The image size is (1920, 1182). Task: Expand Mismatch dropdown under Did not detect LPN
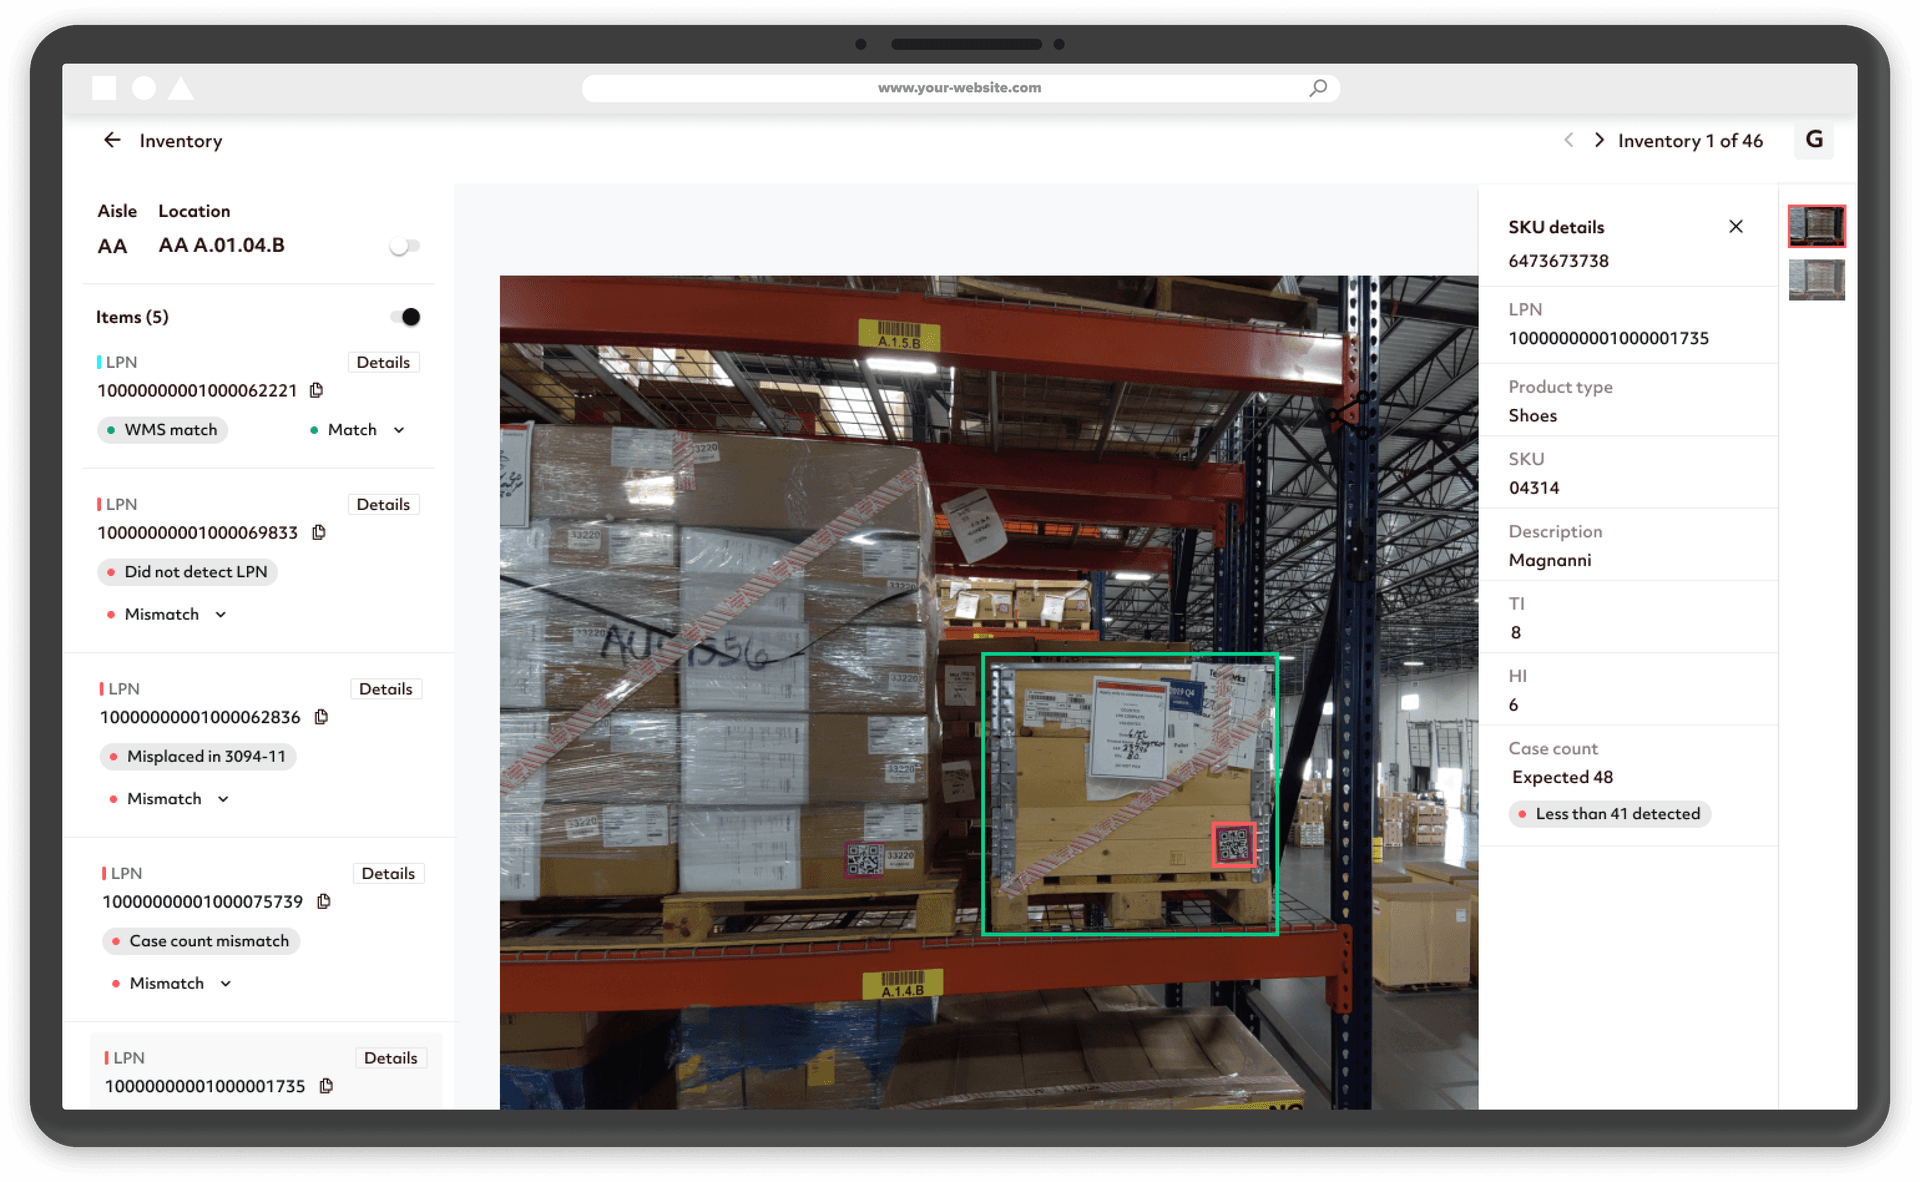[x=221, y=614]
